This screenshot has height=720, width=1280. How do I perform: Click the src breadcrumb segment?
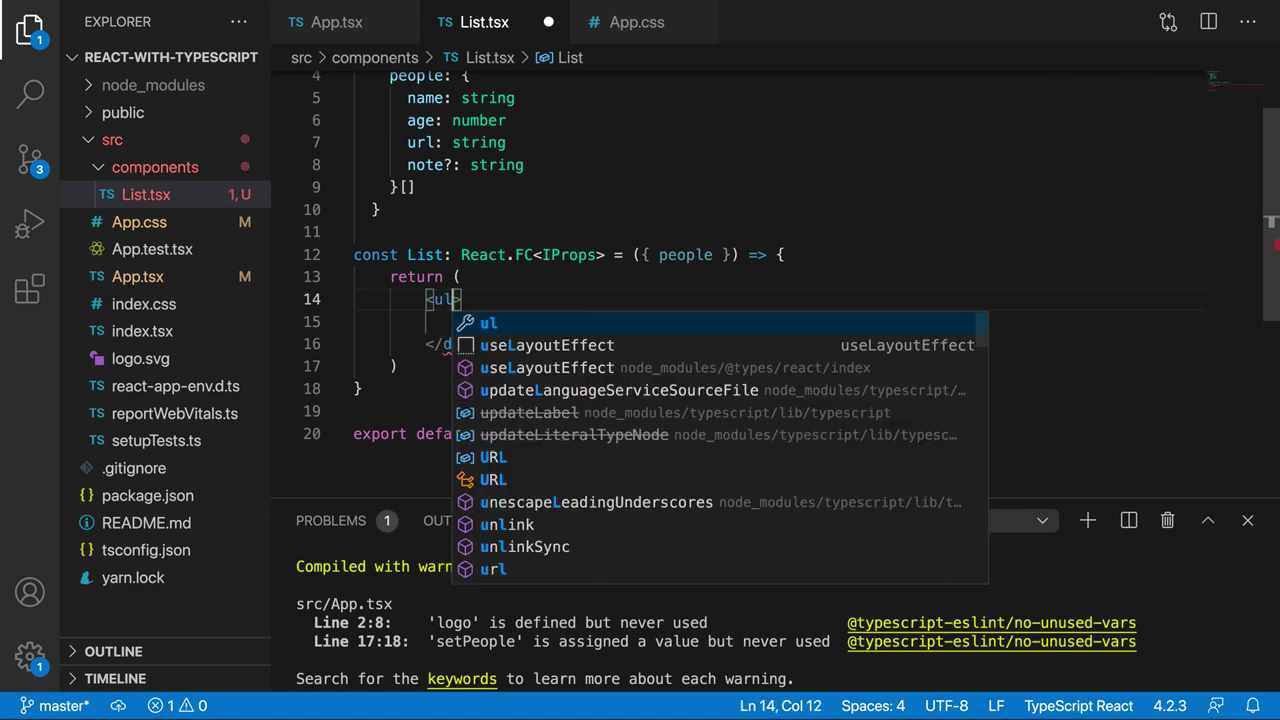click(x=301, y=58)
